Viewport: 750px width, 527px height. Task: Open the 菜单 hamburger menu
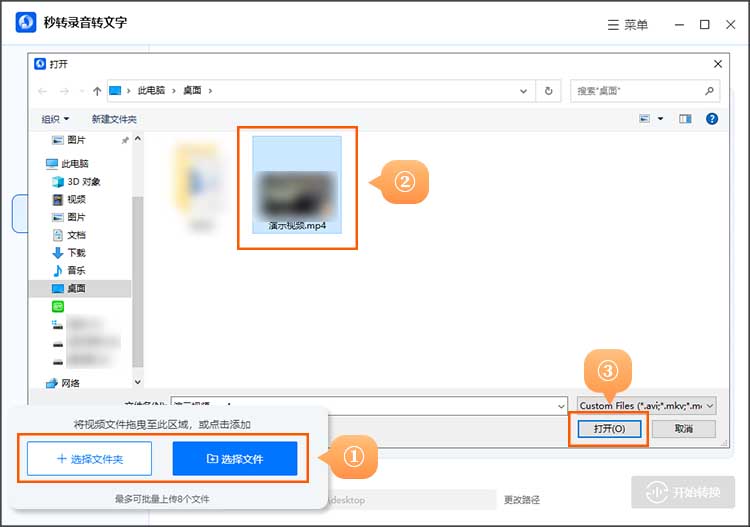click(x=626, y=24)
